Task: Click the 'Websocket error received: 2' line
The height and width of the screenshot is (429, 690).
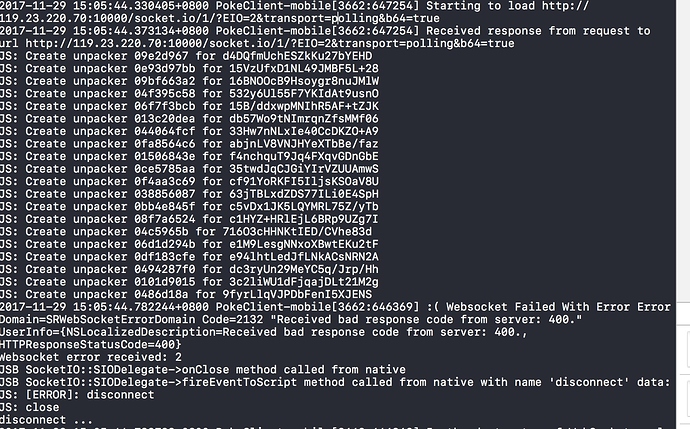Action: [92, 355]
